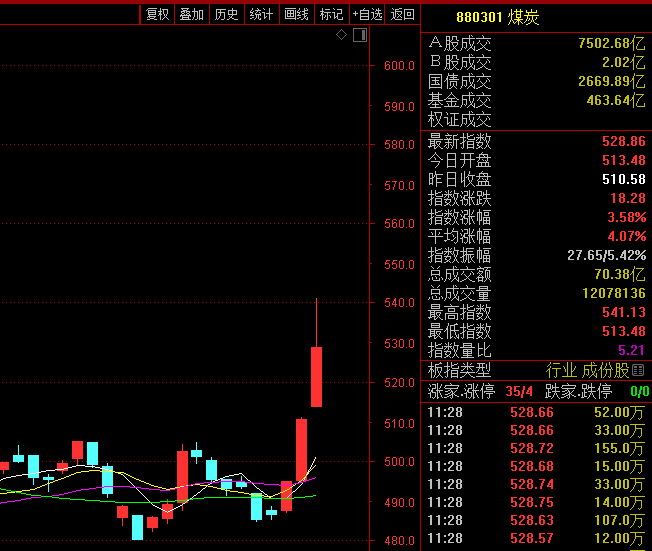
Task: Click the latest tall red candlestick
Action: pyautogui.click(x=316, y=376)
